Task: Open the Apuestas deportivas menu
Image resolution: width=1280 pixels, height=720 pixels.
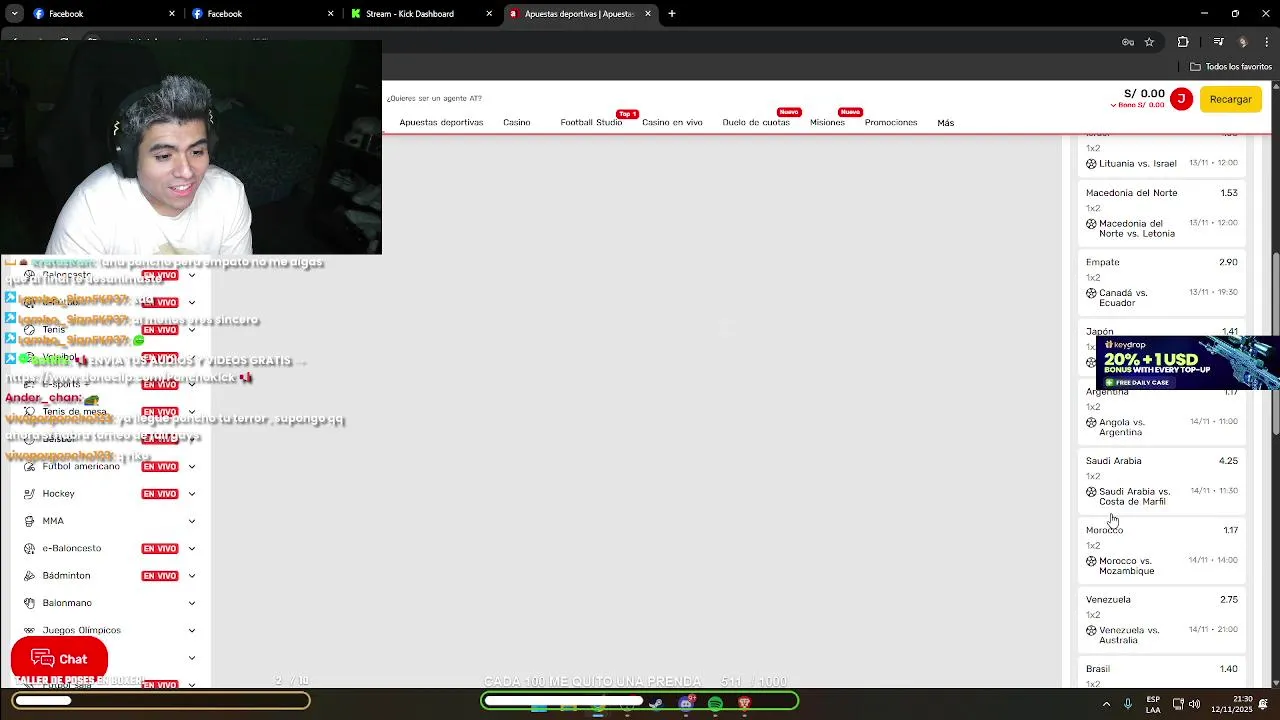Action: [x=441, y=123]
